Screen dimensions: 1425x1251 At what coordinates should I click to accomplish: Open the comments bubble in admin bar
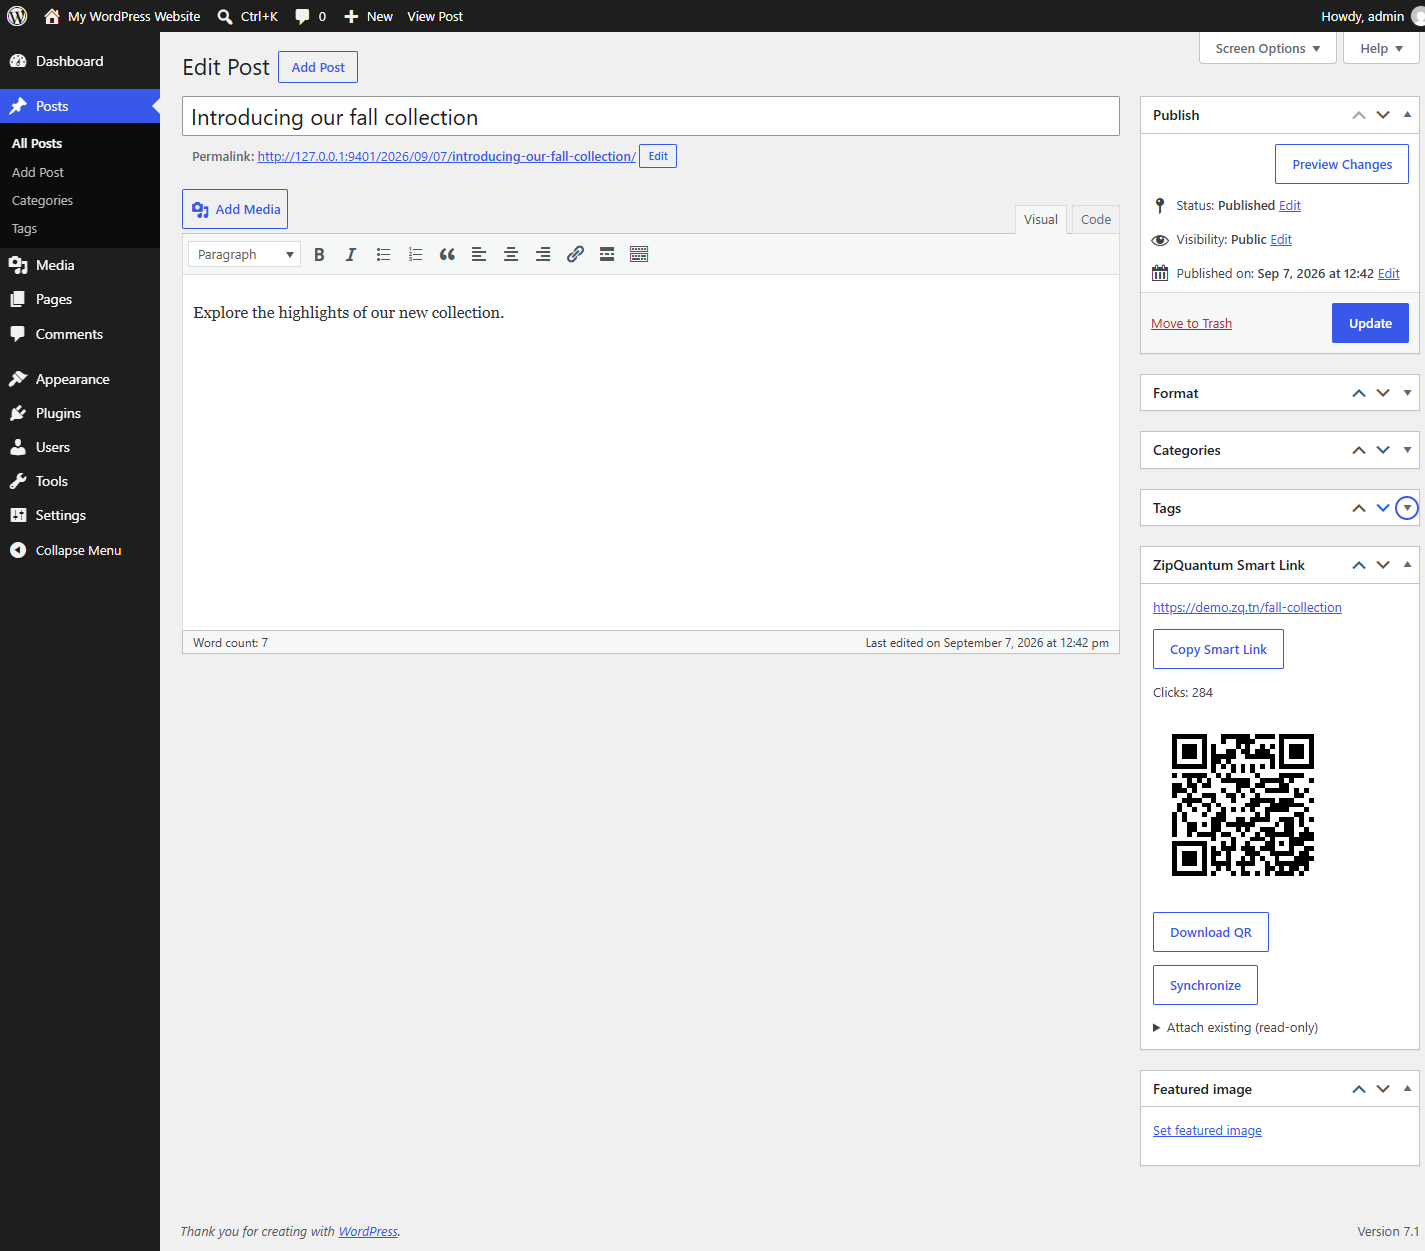click(310, 16)
